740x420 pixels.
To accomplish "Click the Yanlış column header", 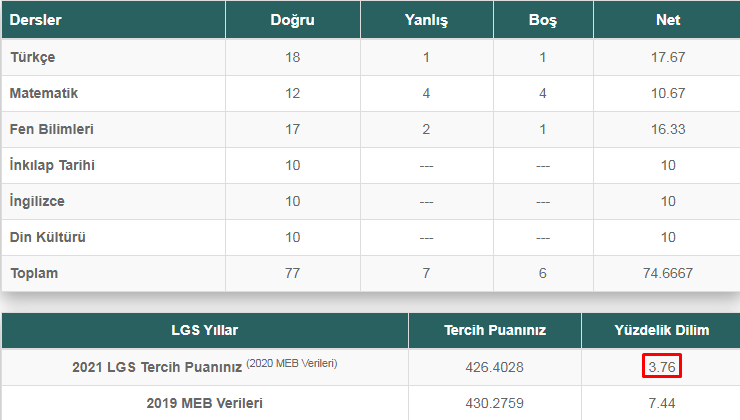I will tap(426, 20).
